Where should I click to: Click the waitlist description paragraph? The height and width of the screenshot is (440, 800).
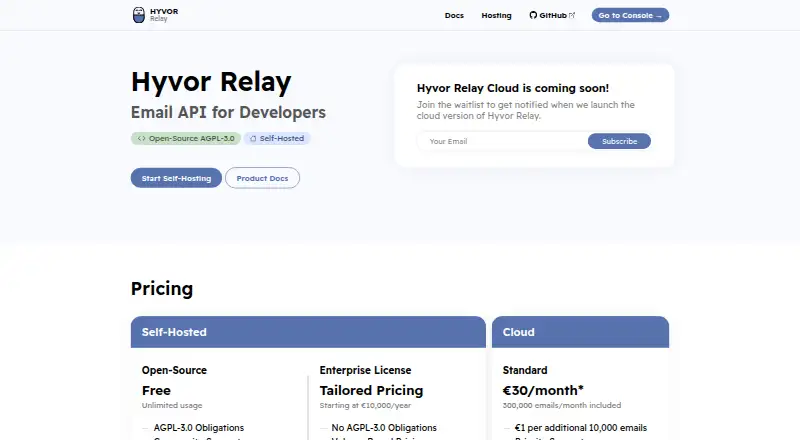coord(526,110)
